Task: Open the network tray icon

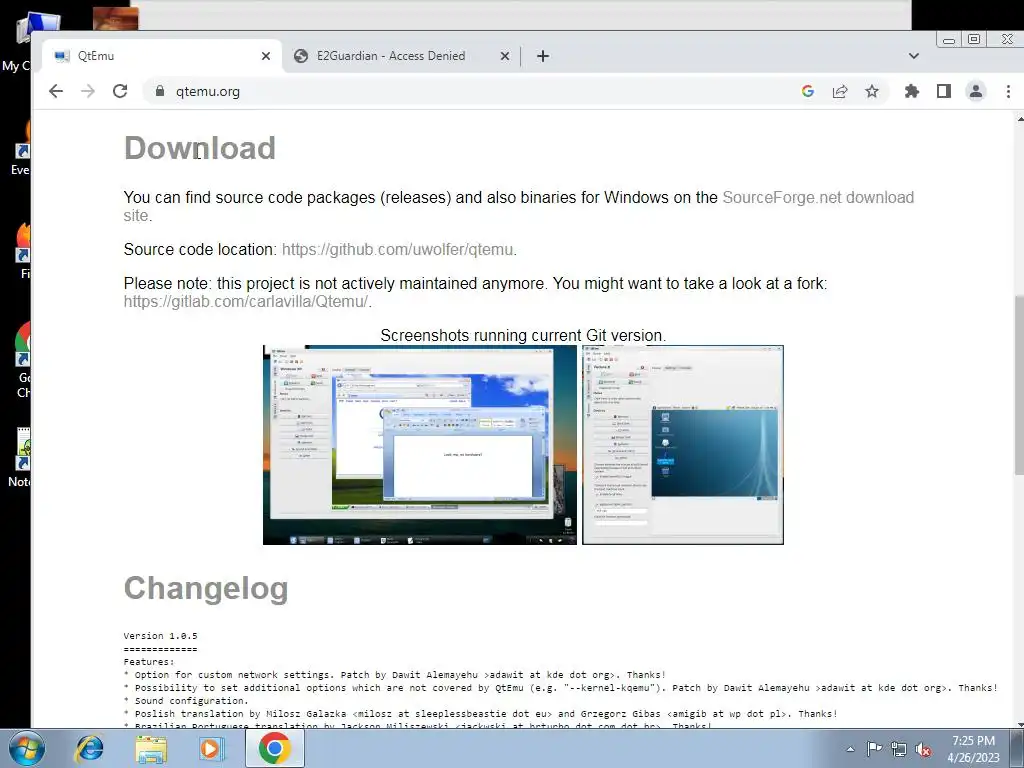Action: tap(899, 749)
